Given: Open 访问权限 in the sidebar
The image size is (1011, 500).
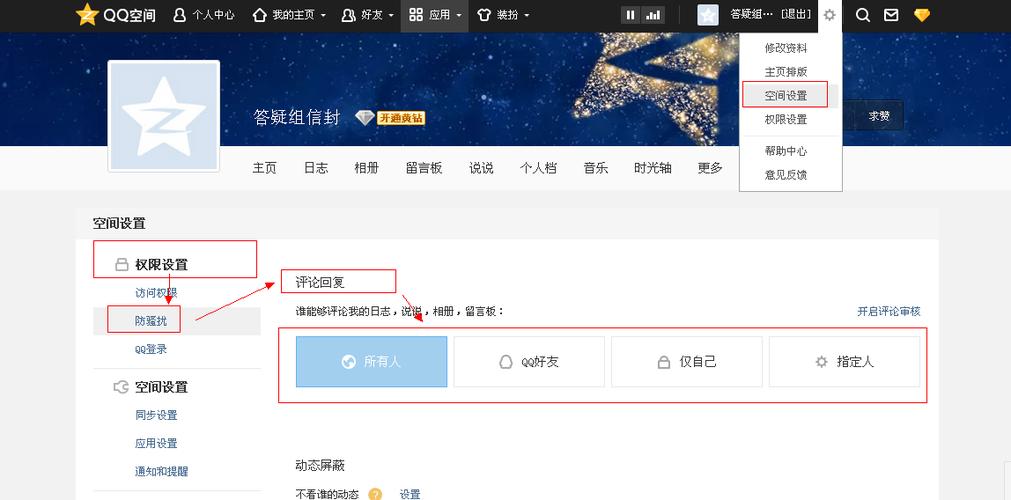Looking at the screenshot, I should click(x=156, y=293).
